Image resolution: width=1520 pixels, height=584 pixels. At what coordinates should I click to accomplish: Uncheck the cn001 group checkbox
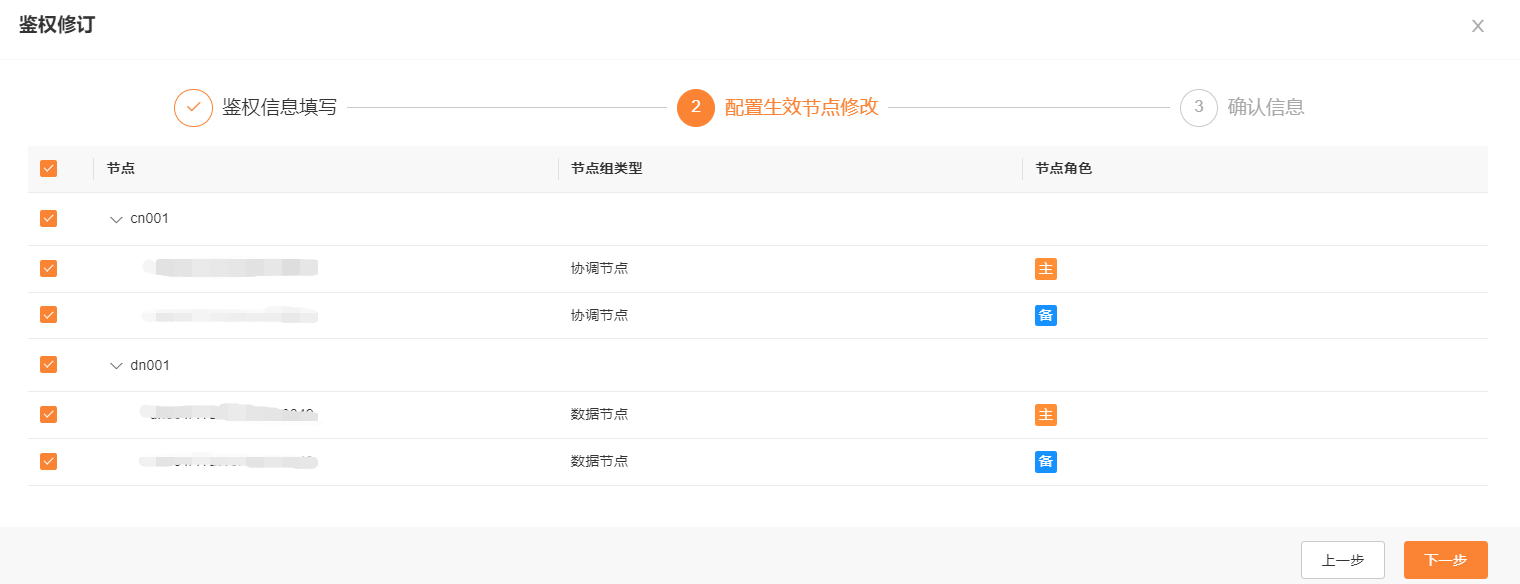pos(48,218)
